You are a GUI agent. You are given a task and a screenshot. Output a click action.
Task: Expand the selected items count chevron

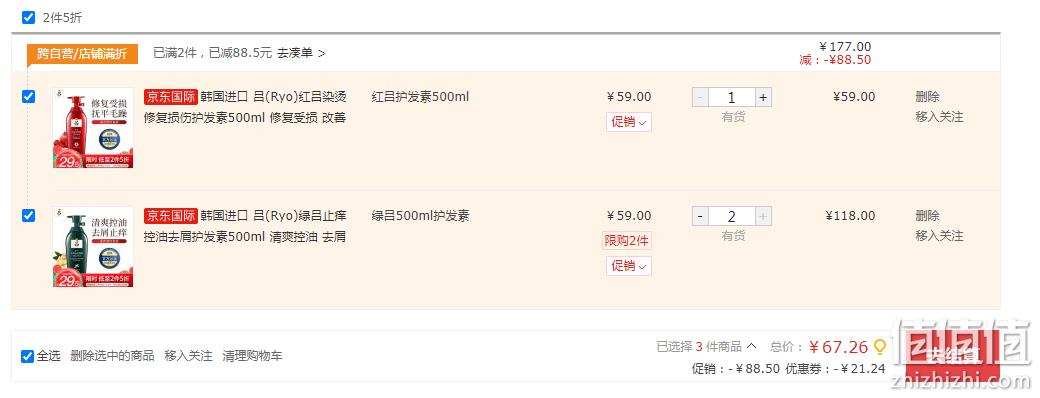point(751,346)
